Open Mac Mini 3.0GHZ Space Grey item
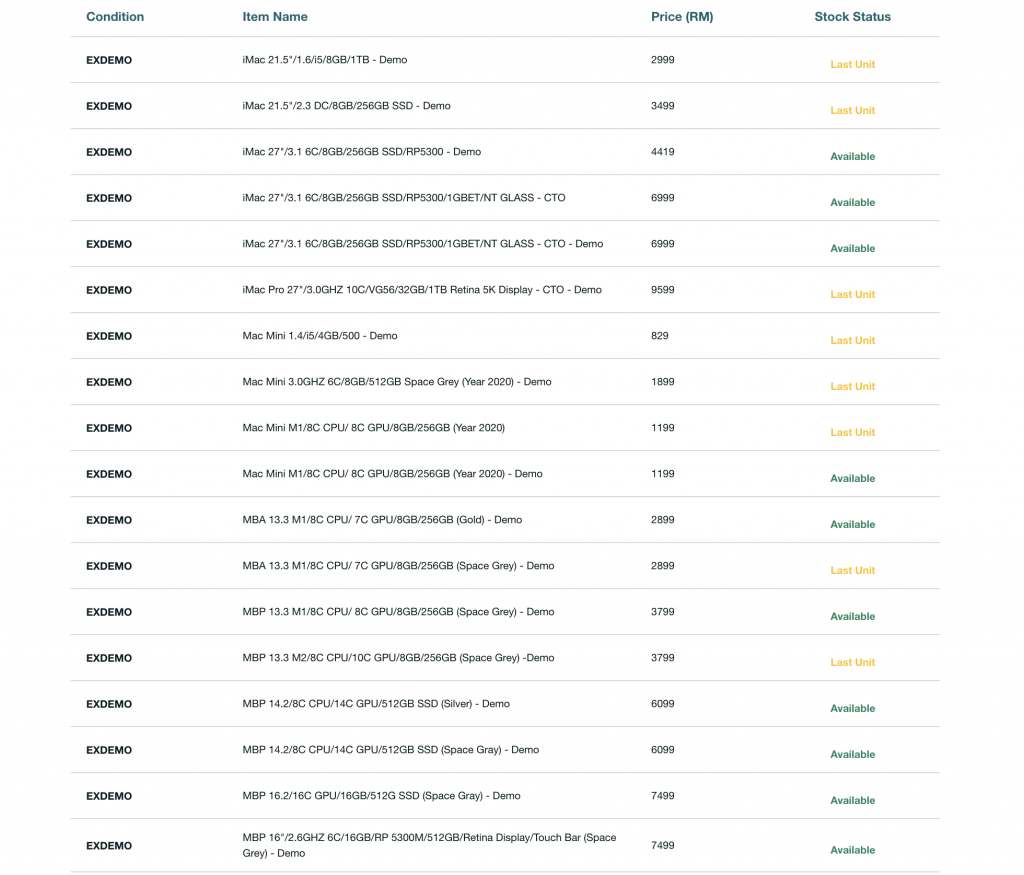 click(x=397, y=382)
